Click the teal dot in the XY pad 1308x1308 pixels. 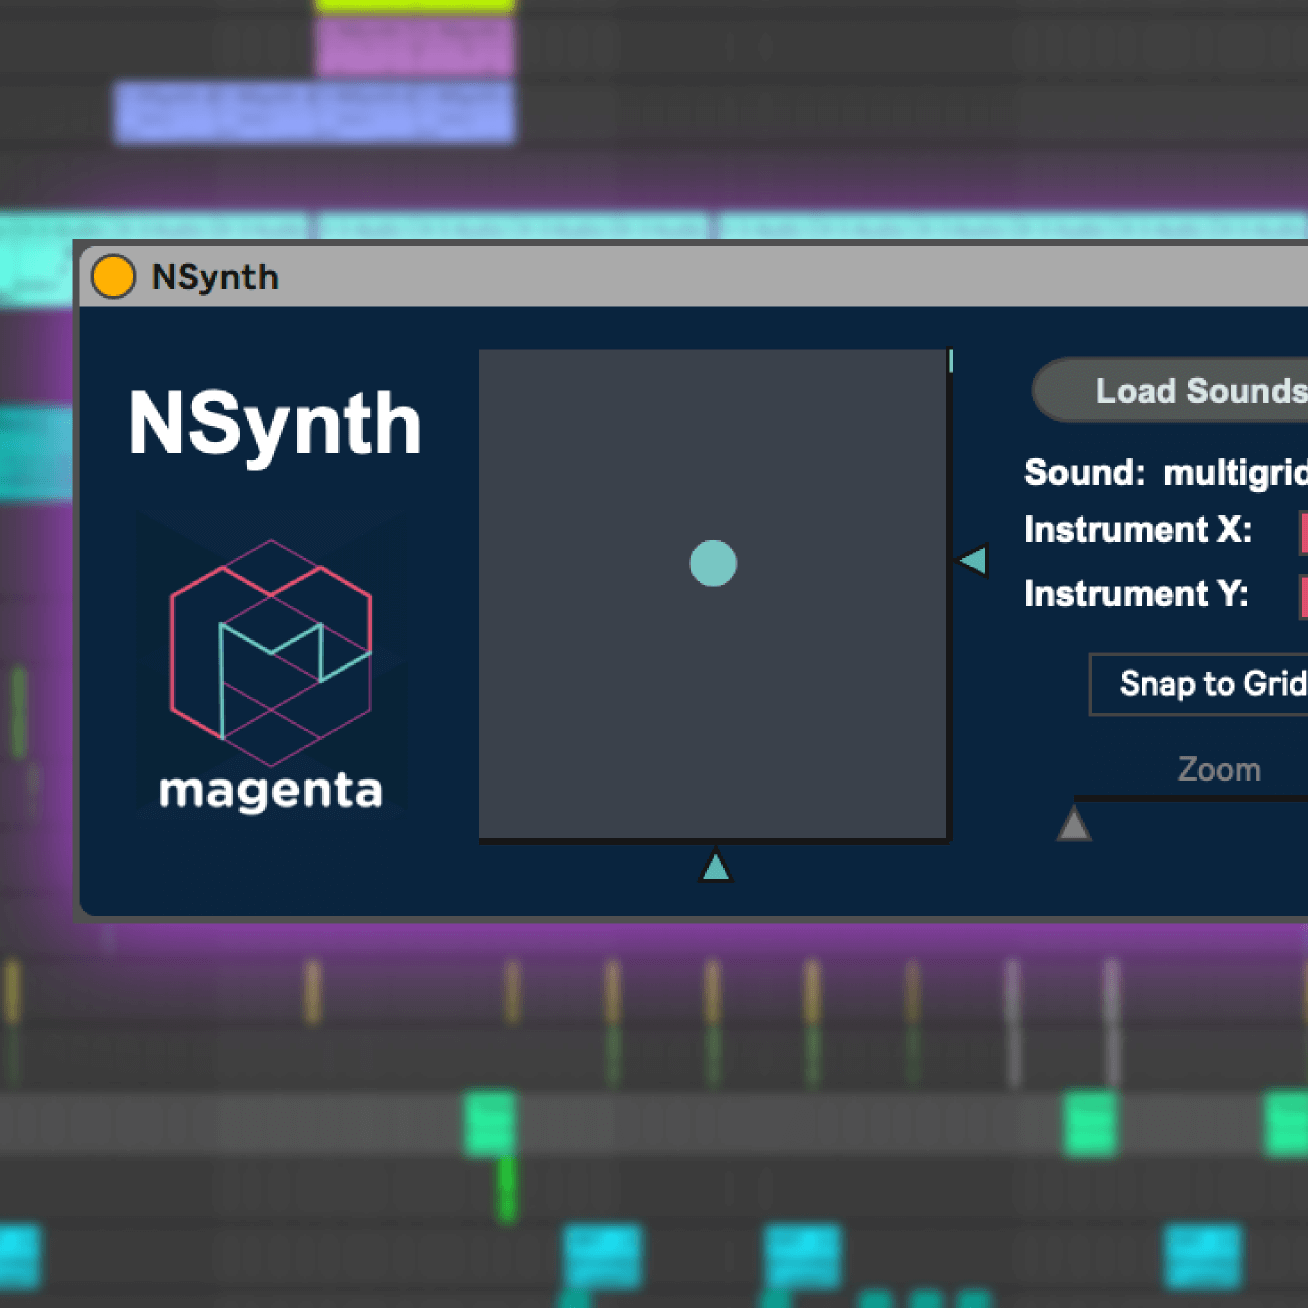click(713, 563)
